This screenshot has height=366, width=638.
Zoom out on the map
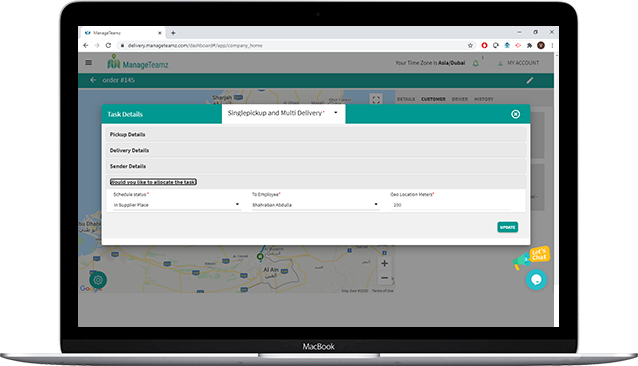coord(384,278)
